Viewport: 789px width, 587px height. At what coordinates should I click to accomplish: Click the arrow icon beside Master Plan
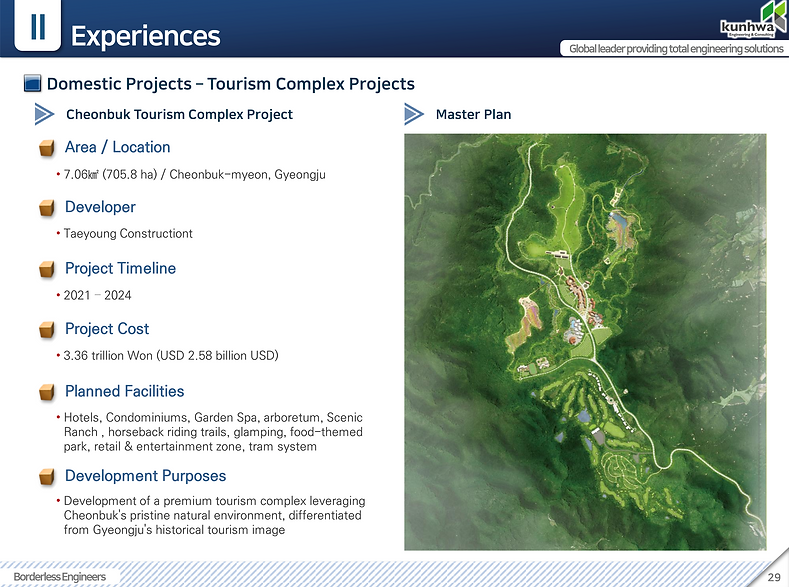point(414,114)
